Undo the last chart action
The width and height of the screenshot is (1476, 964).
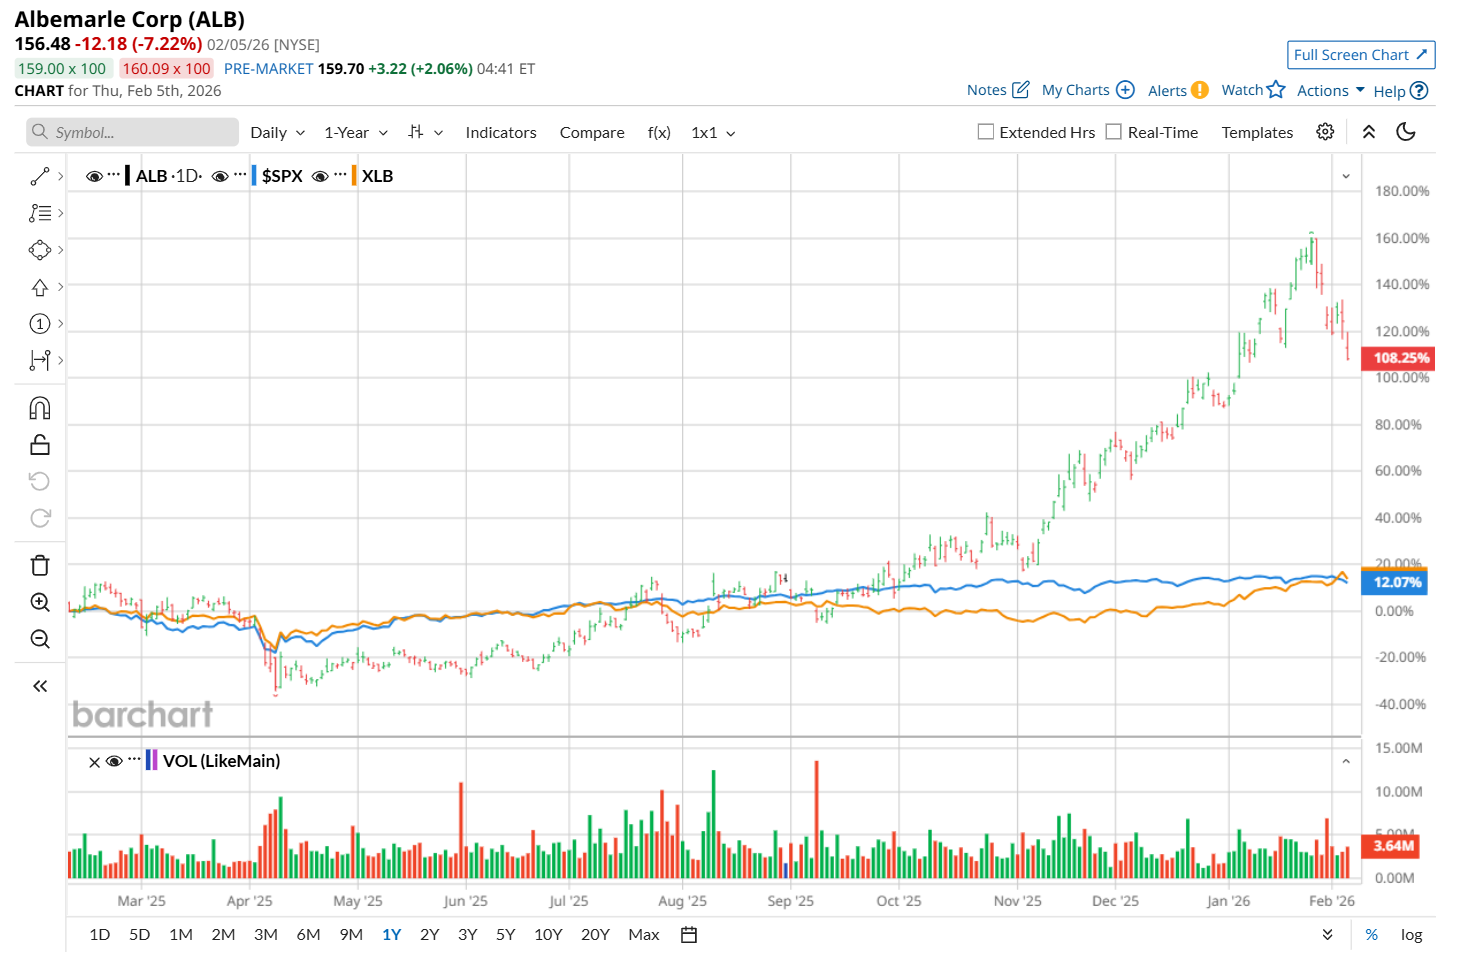point(40,482)
